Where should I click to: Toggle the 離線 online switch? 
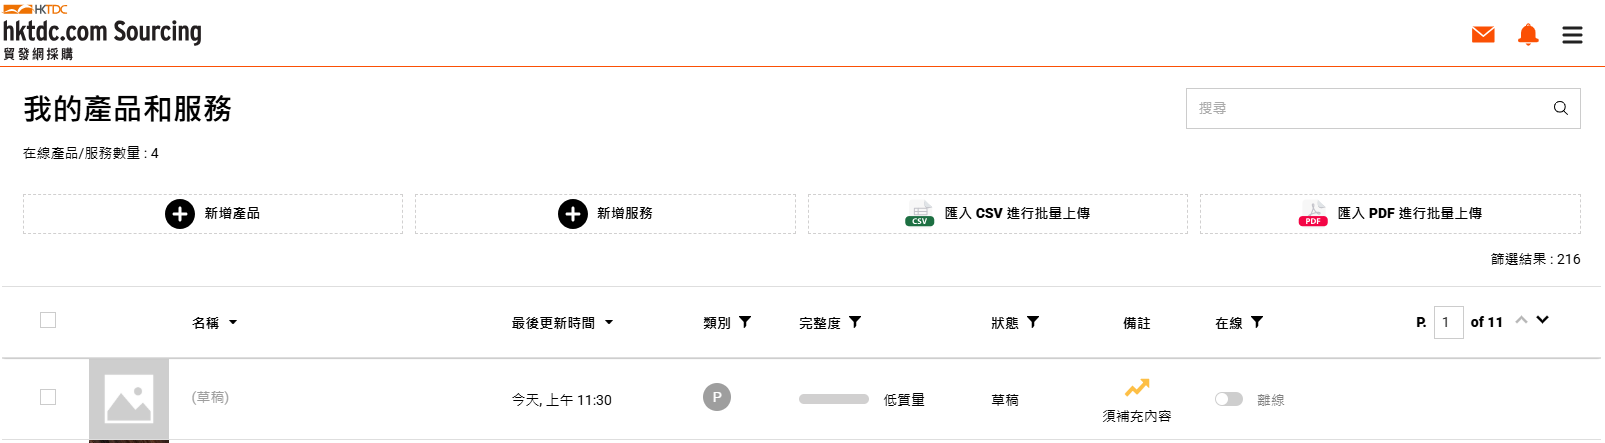coord(1228,399)
